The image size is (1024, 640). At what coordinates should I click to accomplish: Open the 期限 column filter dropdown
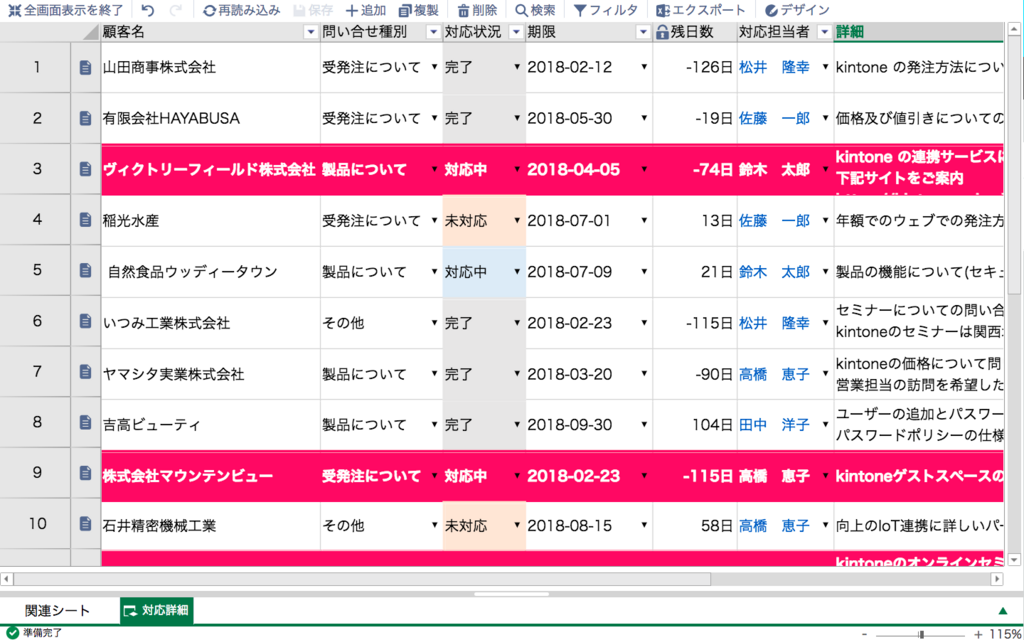641,32
